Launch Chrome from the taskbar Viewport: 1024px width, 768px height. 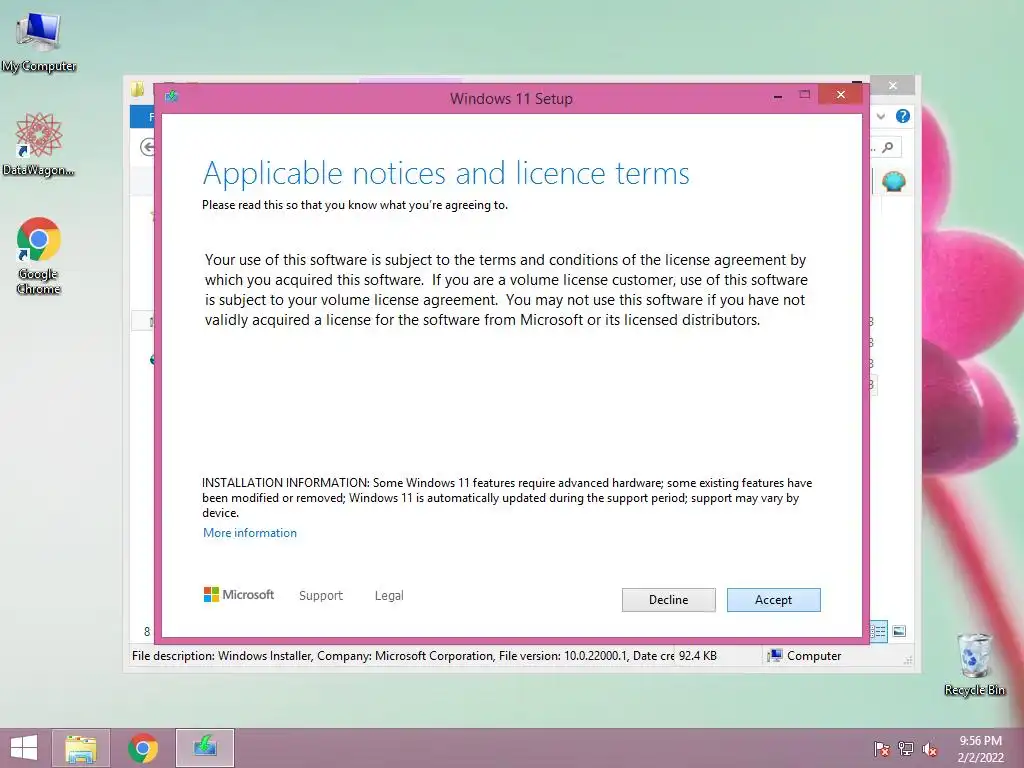coord(143,748)
